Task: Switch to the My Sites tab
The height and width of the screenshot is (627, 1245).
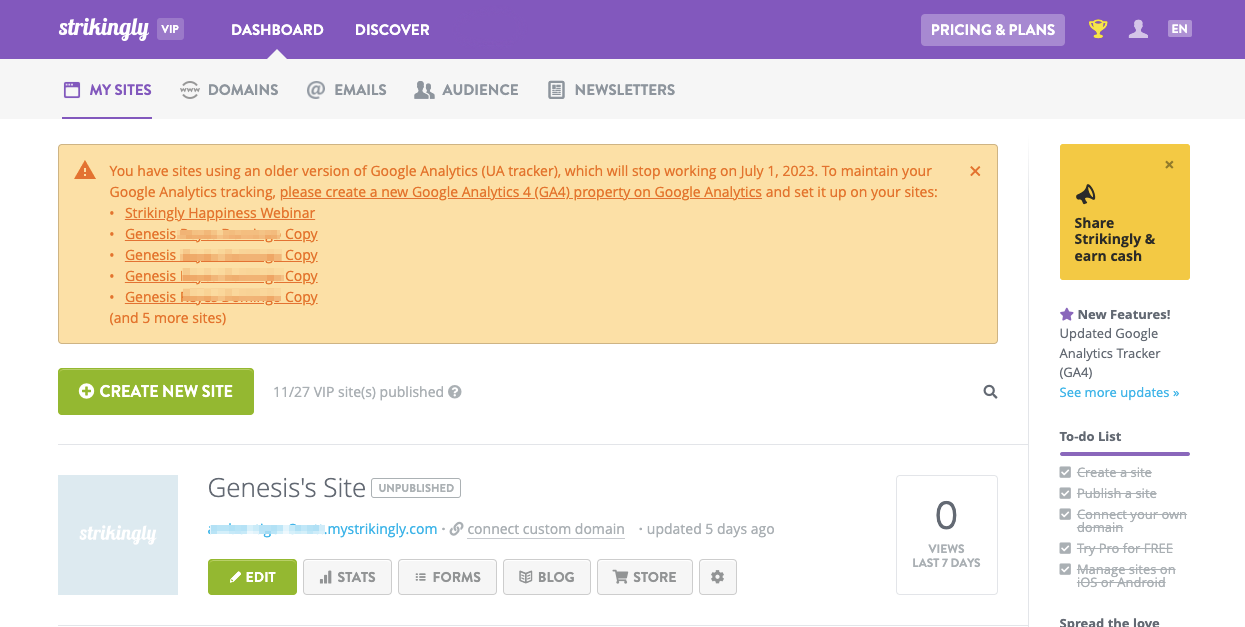Action: click(x=107, y=90)
